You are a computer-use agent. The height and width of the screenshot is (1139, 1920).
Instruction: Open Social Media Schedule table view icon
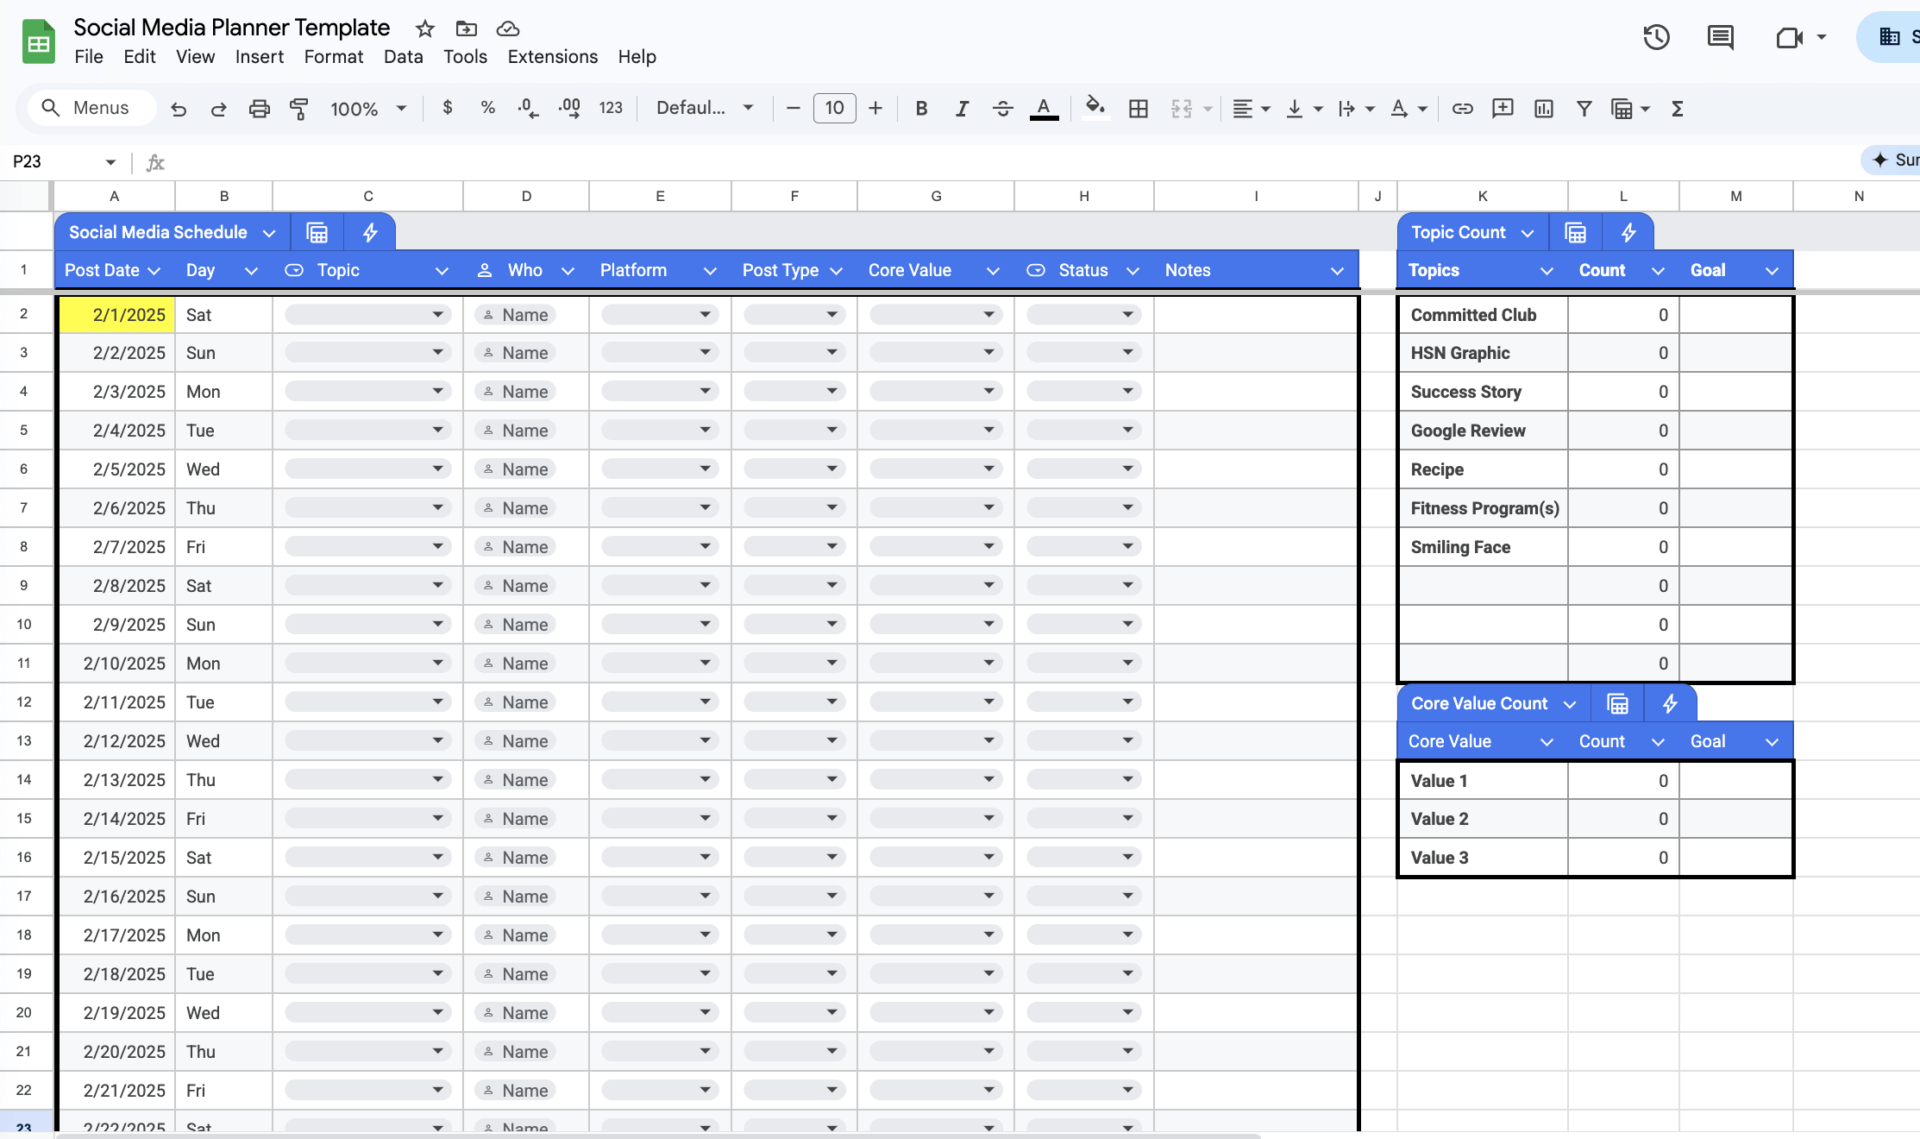(317, 232)
